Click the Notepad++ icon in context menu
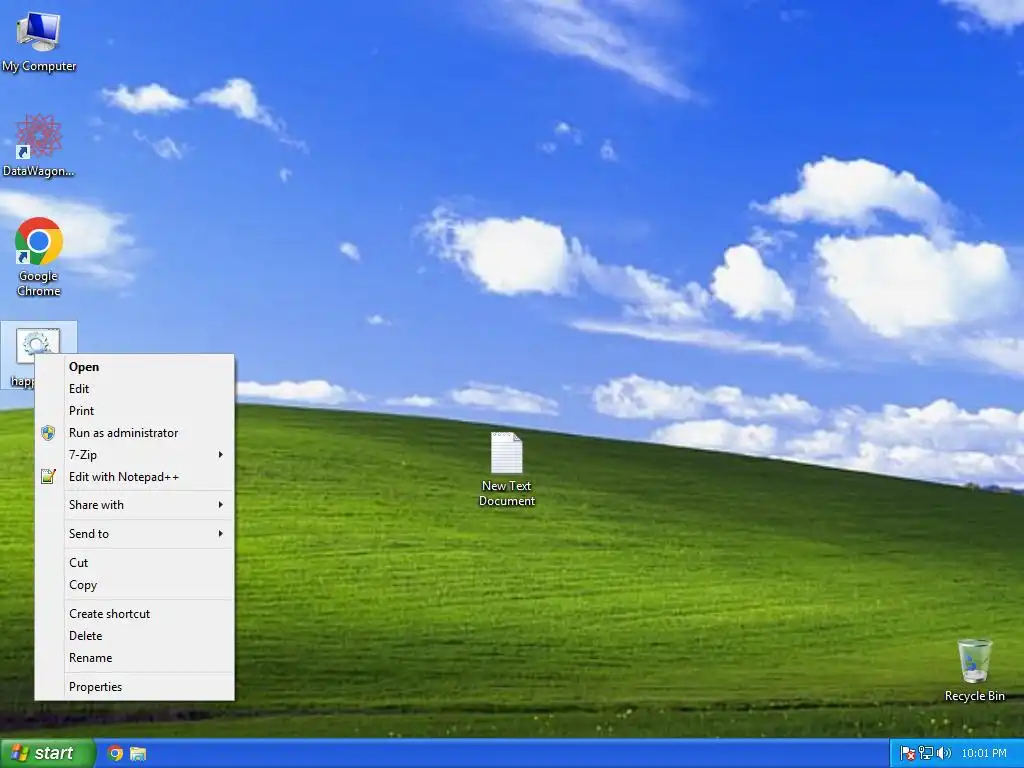 pos(48,477)
